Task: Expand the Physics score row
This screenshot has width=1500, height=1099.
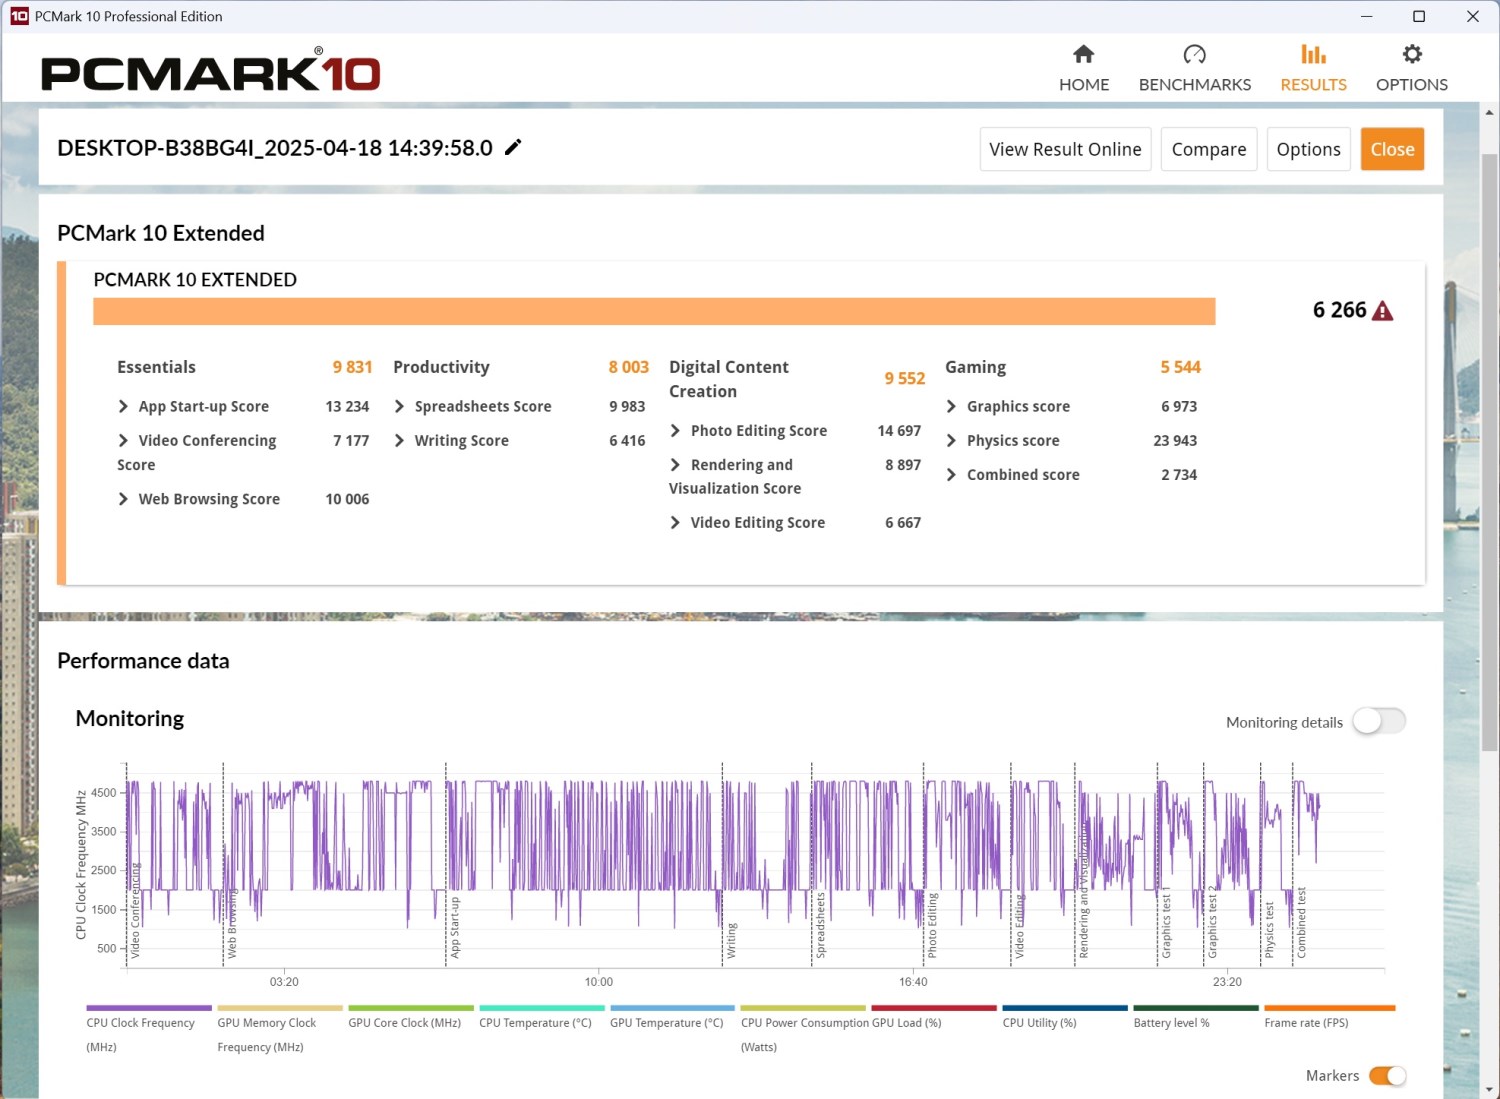Action: pyautogui.click(x=951, y=441)
